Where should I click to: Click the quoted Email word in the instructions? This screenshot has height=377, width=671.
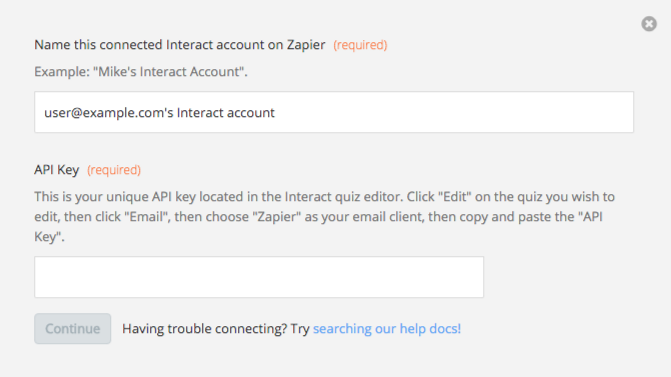pos(147,217)
